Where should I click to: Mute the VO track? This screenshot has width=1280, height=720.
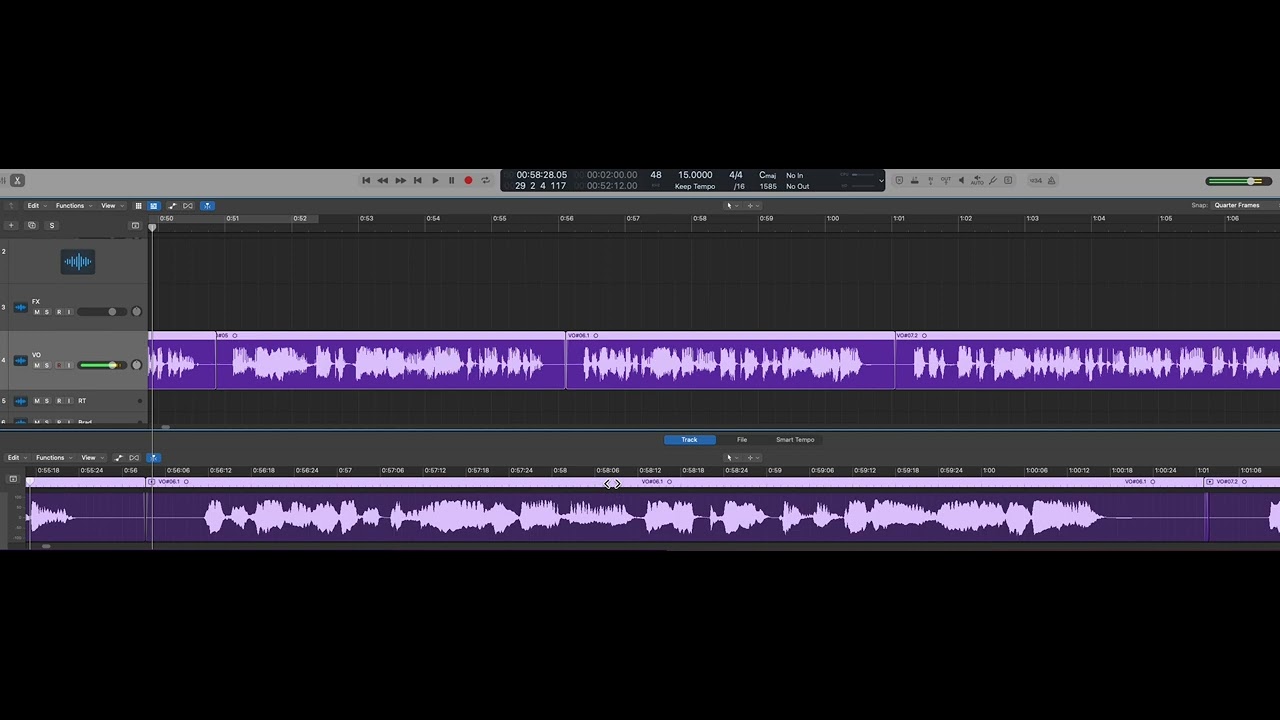click(x=37, y=365)
